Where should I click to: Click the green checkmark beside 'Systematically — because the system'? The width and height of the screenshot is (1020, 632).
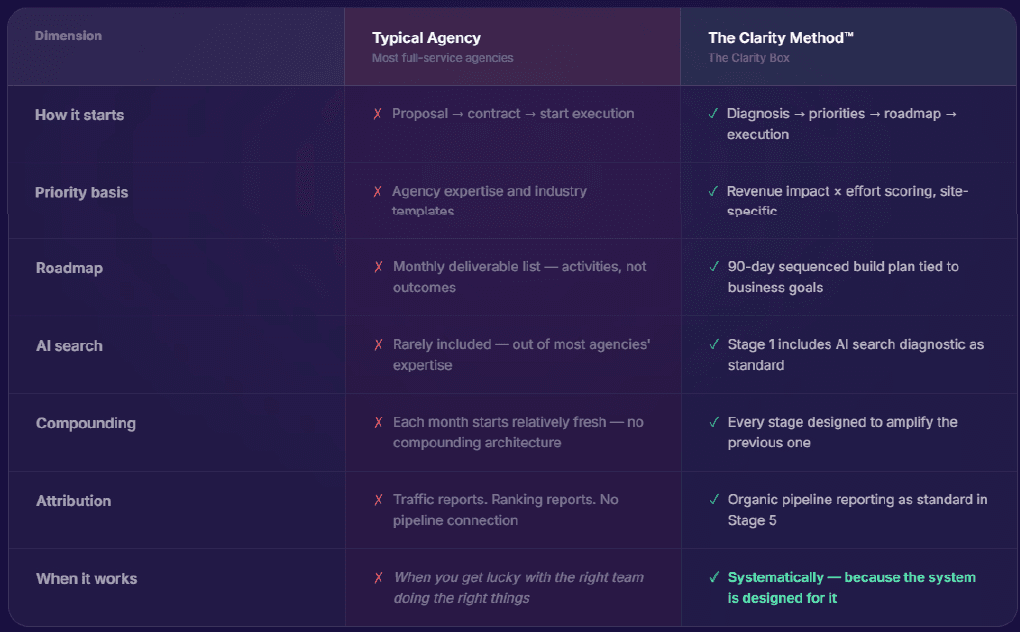[714, 577]
